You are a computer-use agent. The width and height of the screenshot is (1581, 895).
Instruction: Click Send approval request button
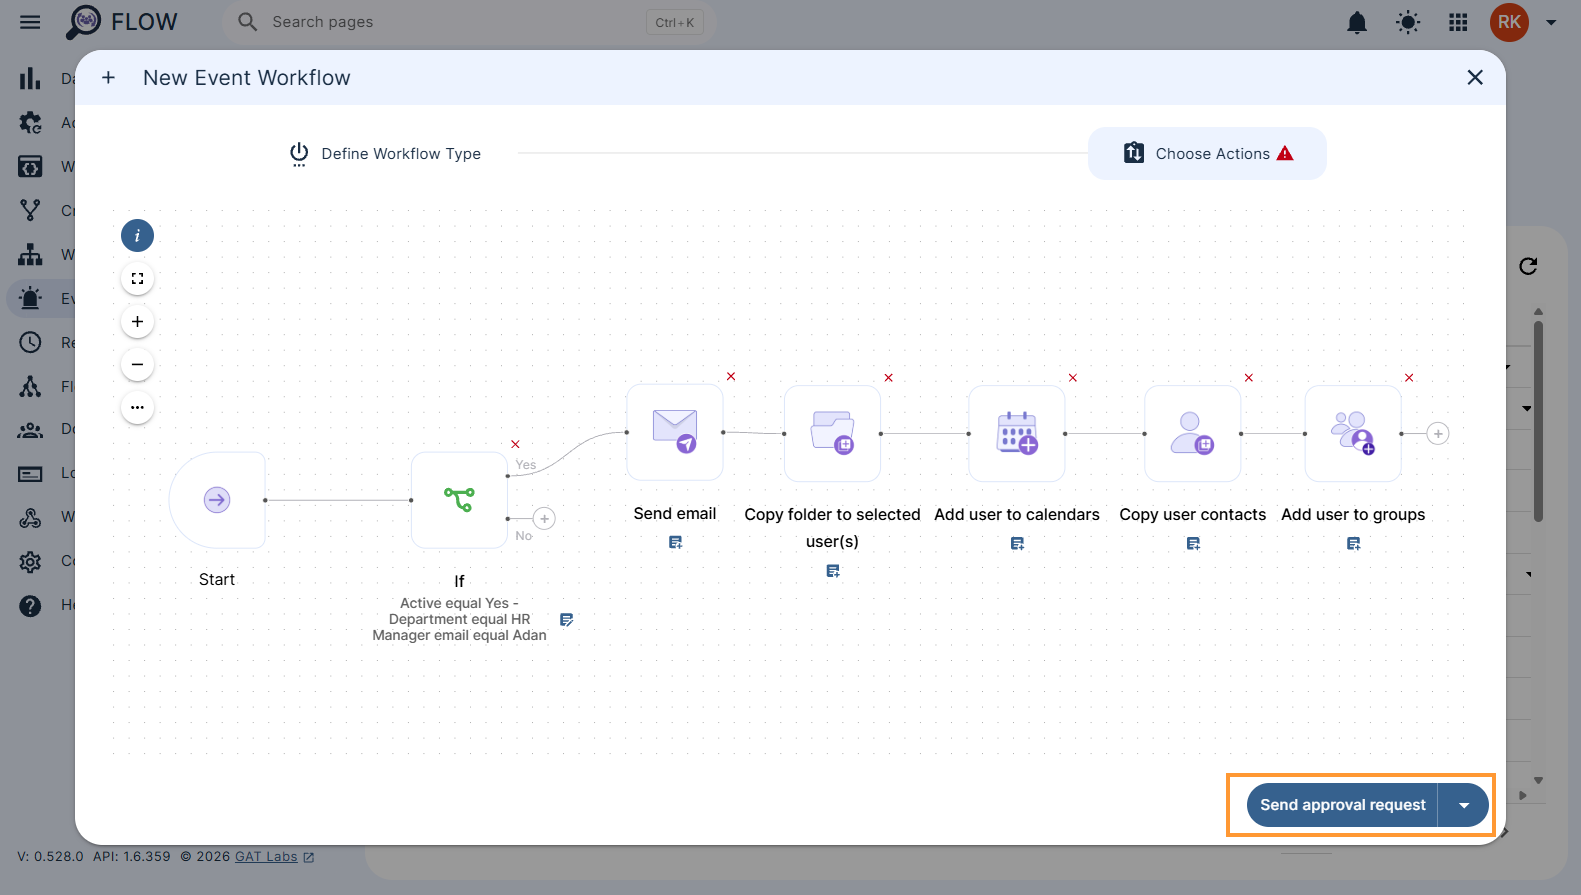[x=1342, y=805]
